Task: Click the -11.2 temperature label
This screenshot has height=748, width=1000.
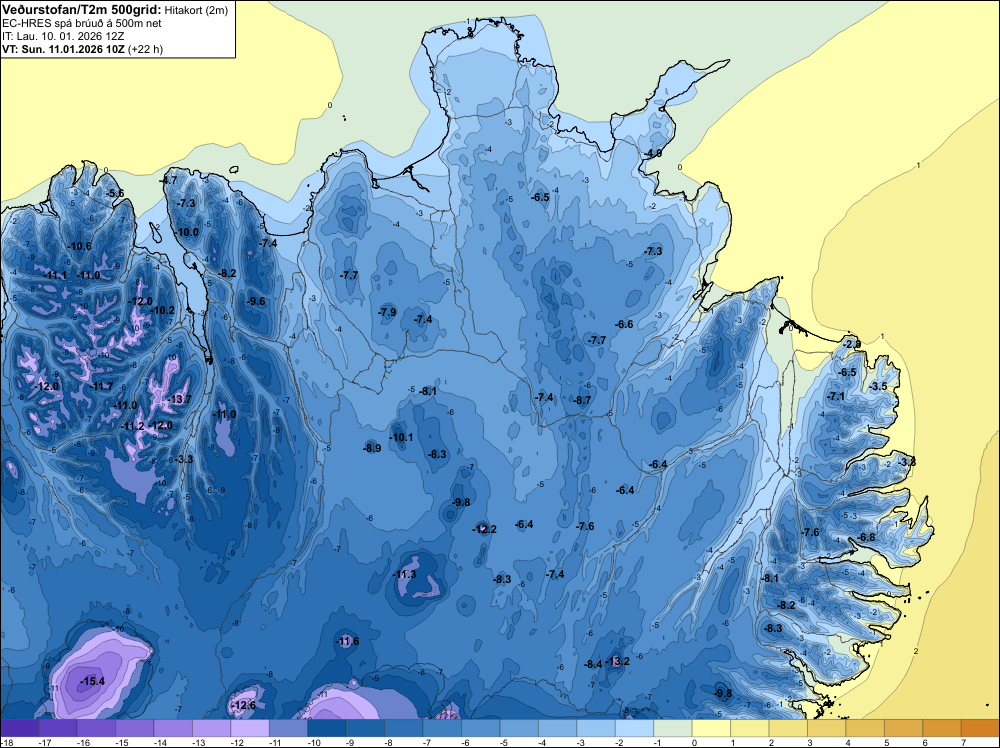Action: coord(133,426)
